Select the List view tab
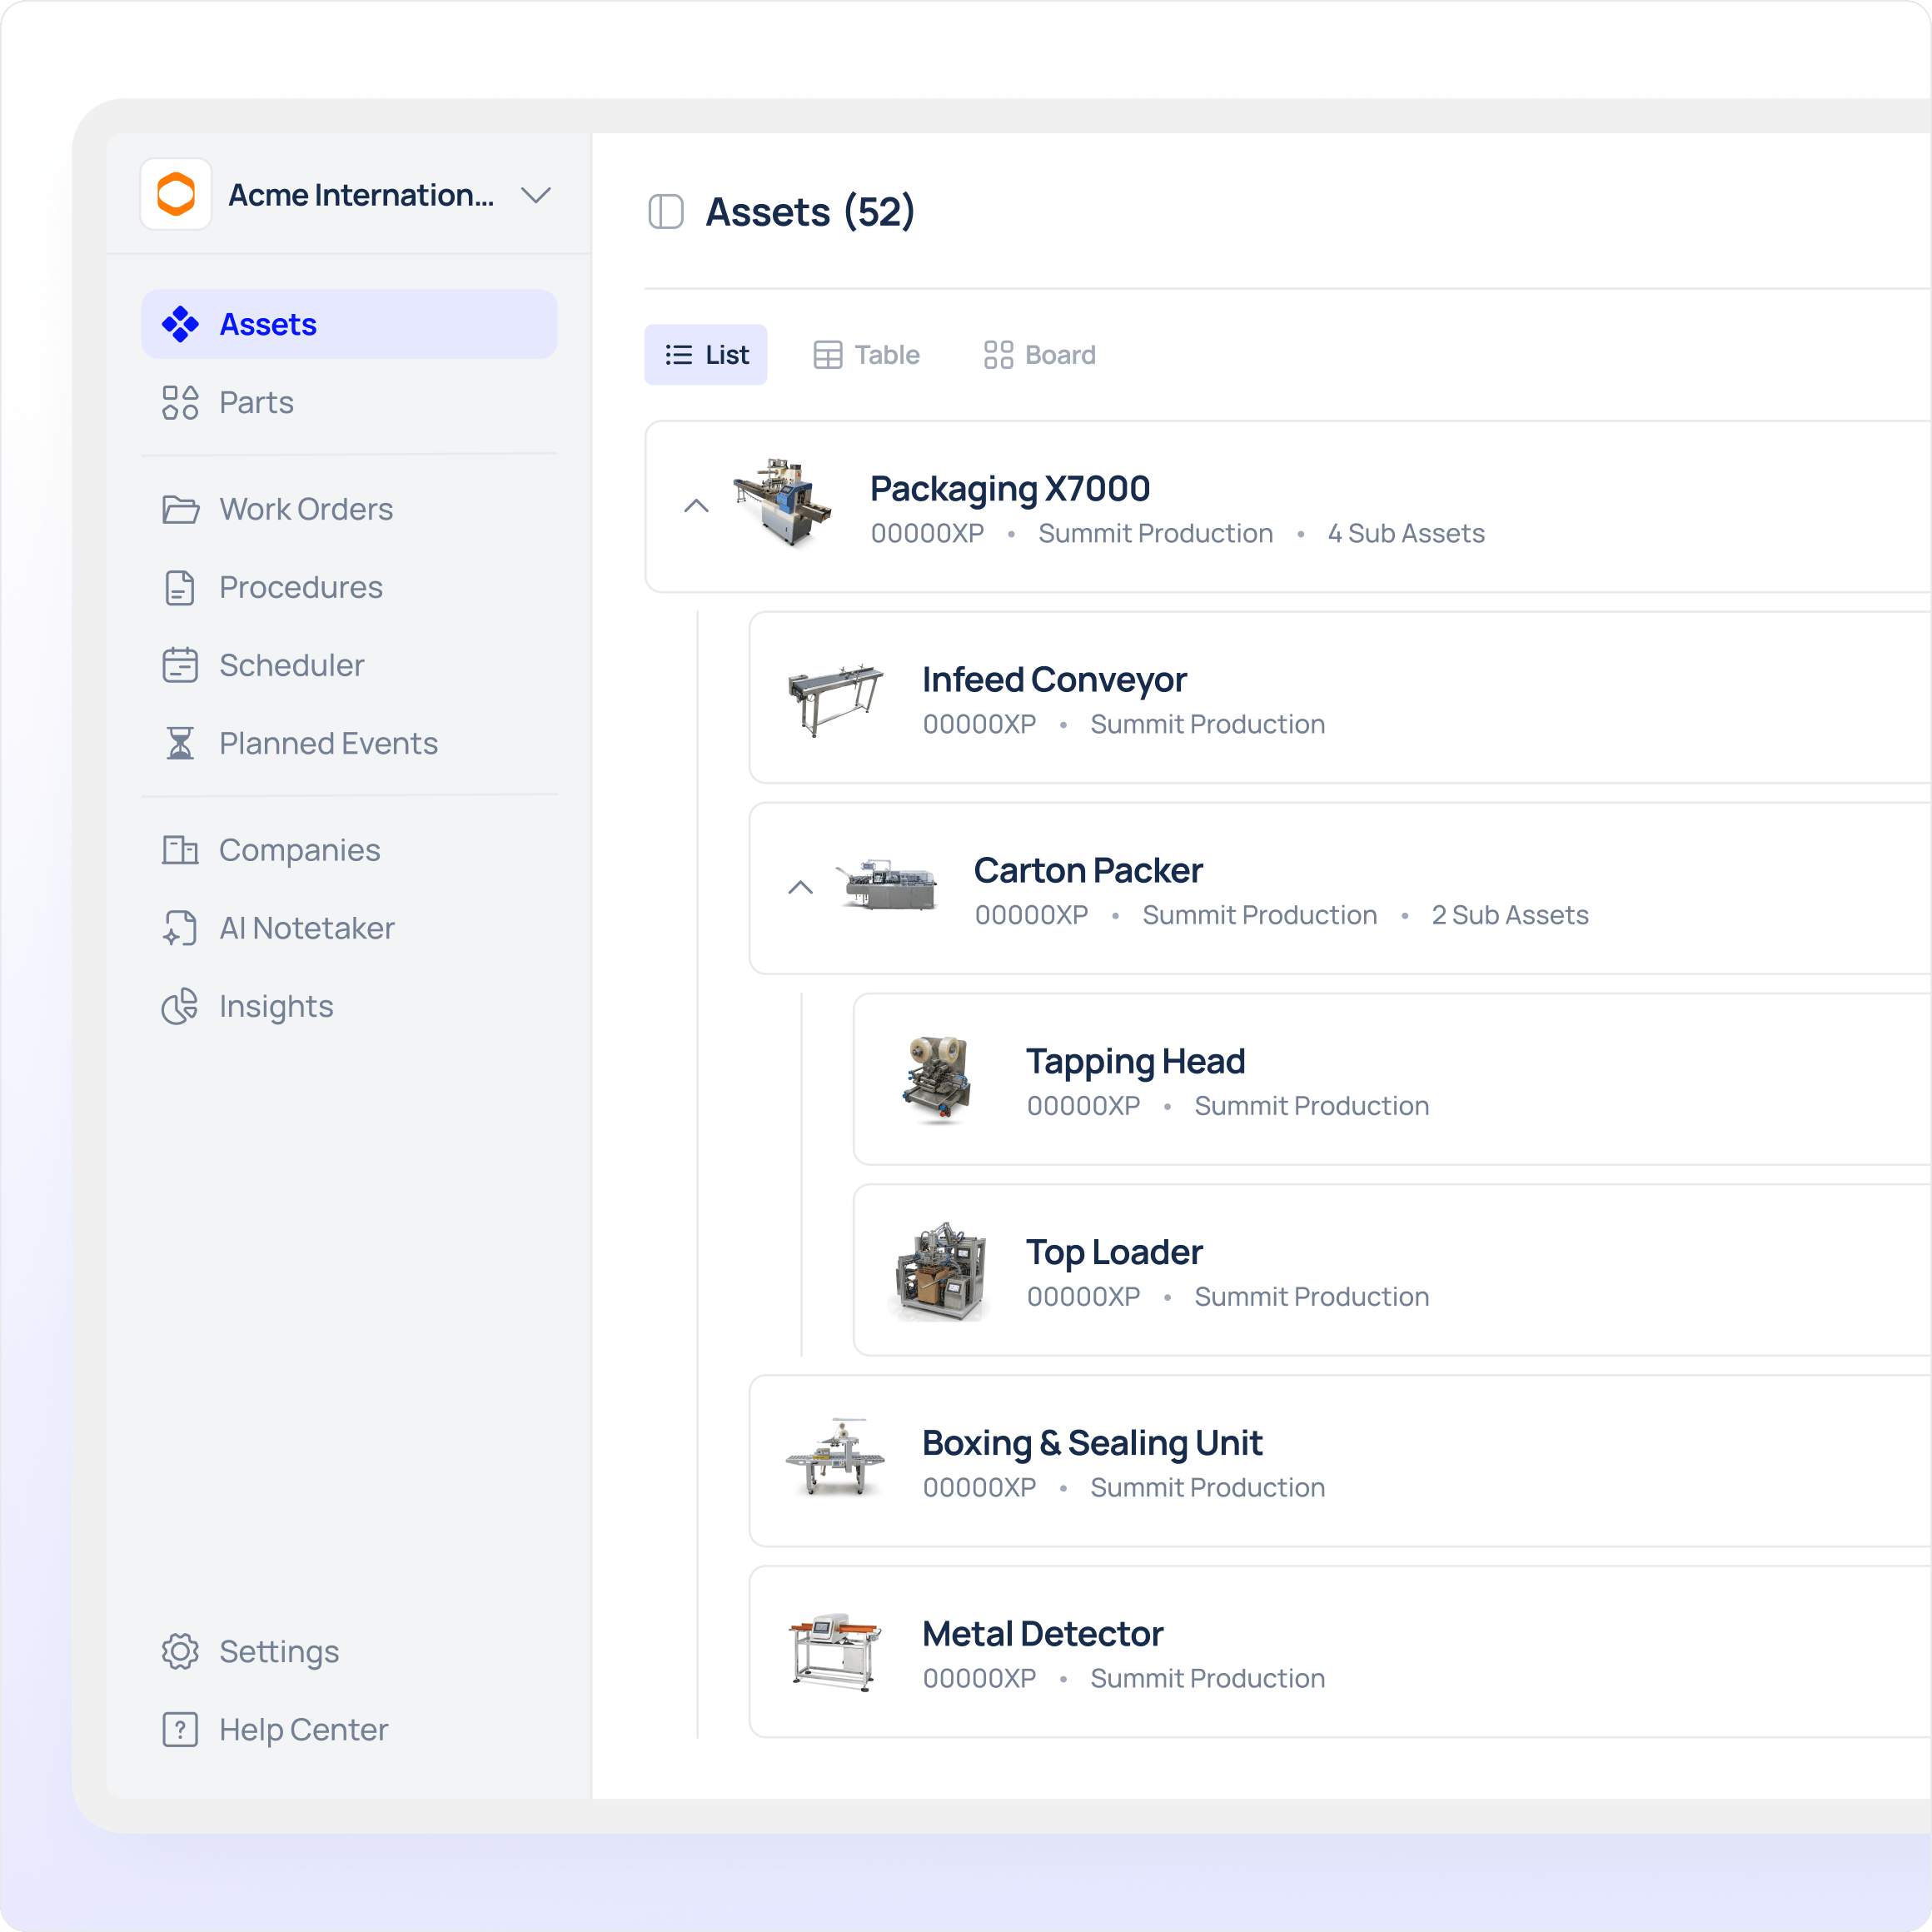The width and height of the screenshot is (1932, 1932). click(706, 355)
